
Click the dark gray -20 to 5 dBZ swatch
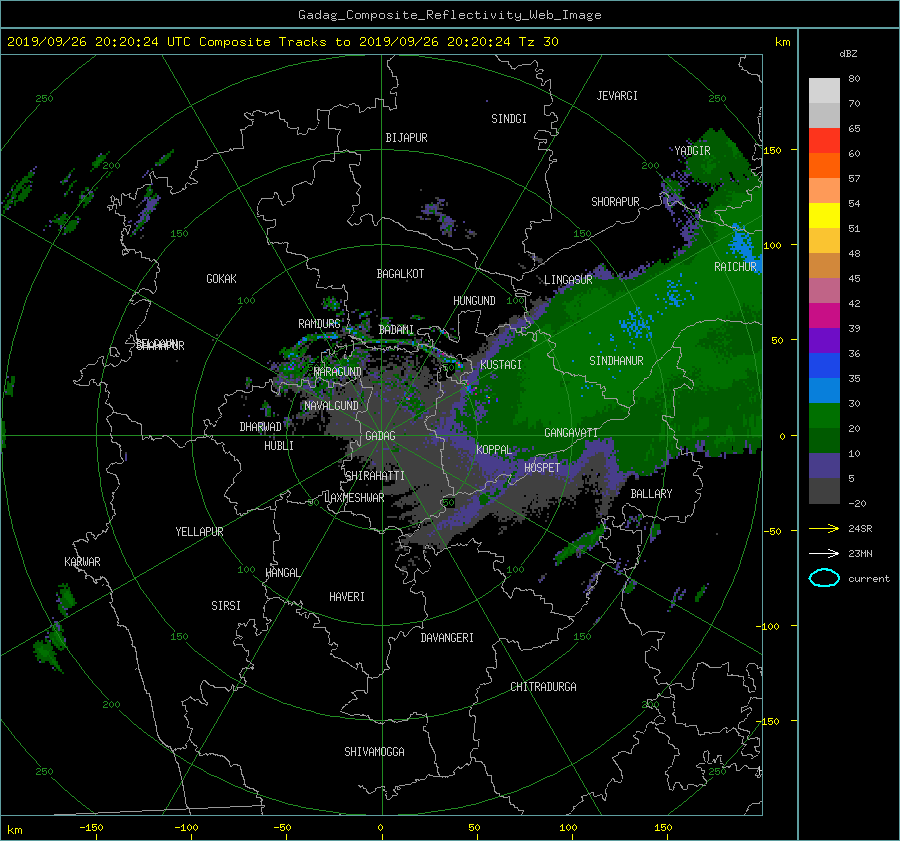point(824,491)
